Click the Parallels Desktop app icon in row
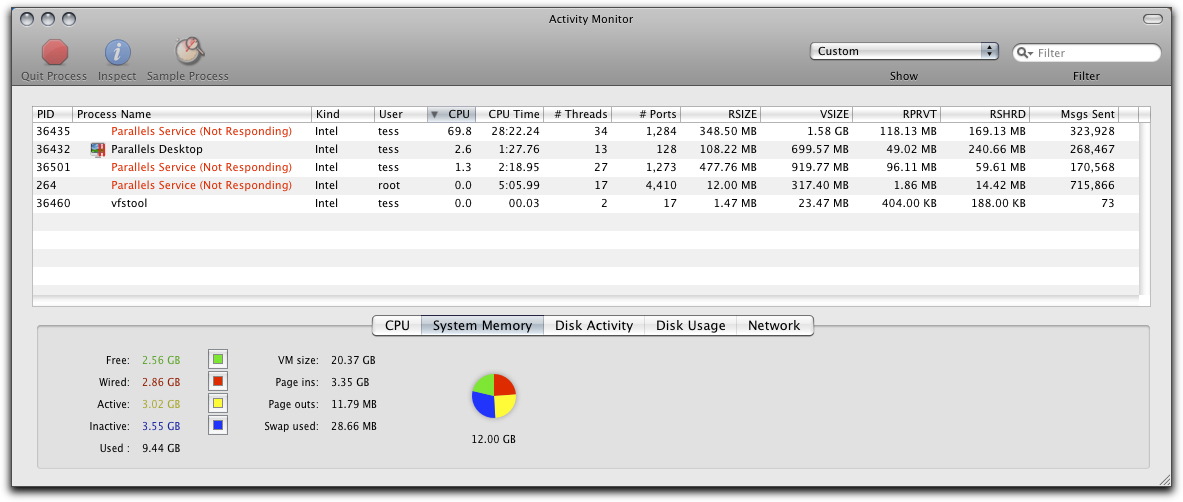Image resolution: width=1183 pixels, height=502 pixels. (97, 149)
